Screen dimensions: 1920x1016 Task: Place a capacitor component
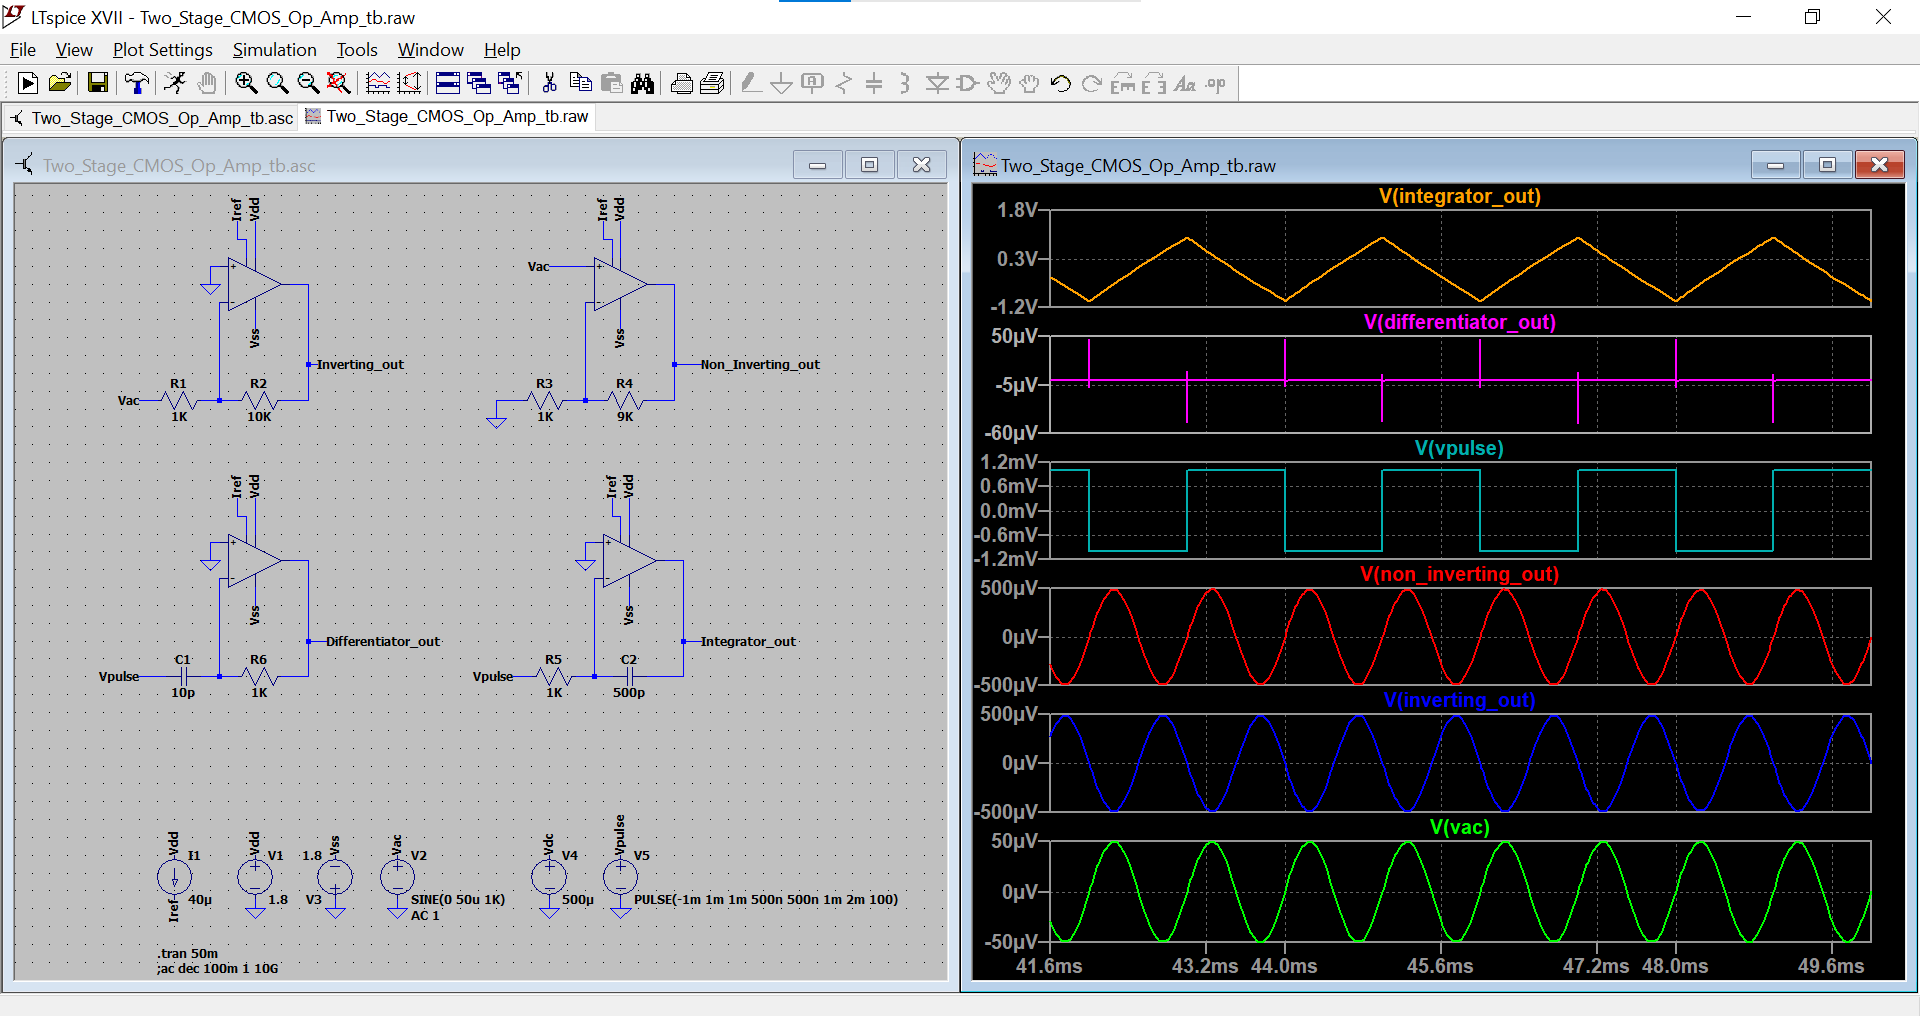tap(874, 83)
